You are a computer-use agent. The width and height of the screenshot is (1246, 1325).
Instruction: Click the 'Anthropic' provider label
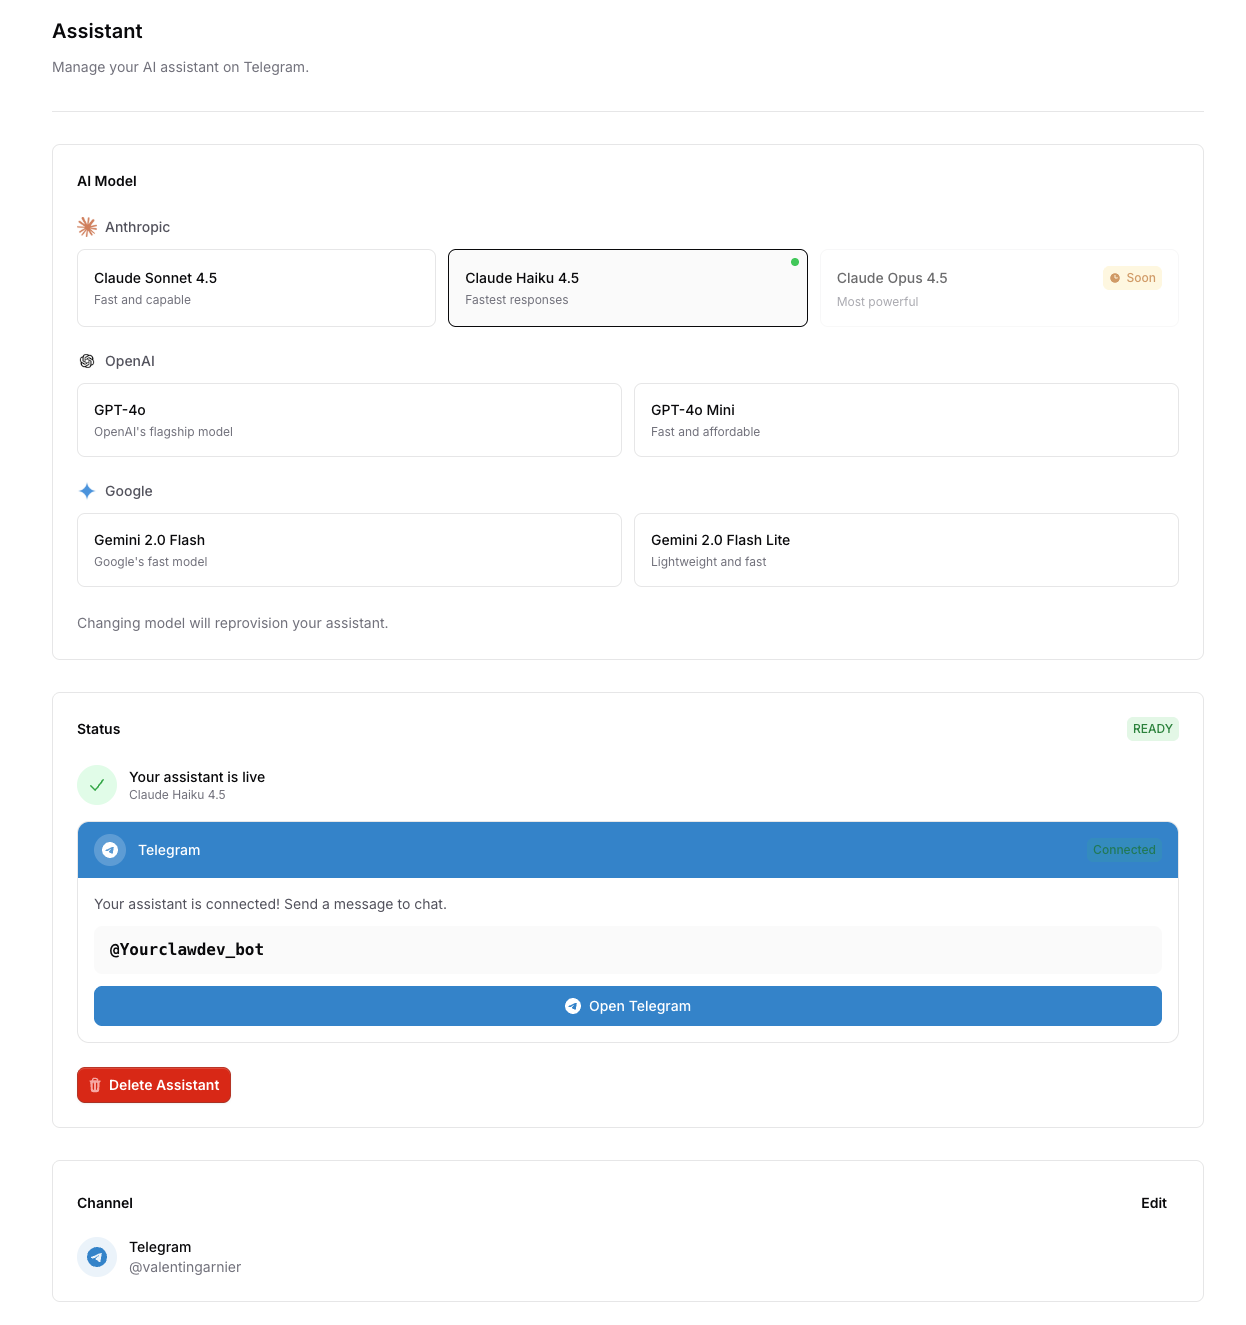click(137, 227)
